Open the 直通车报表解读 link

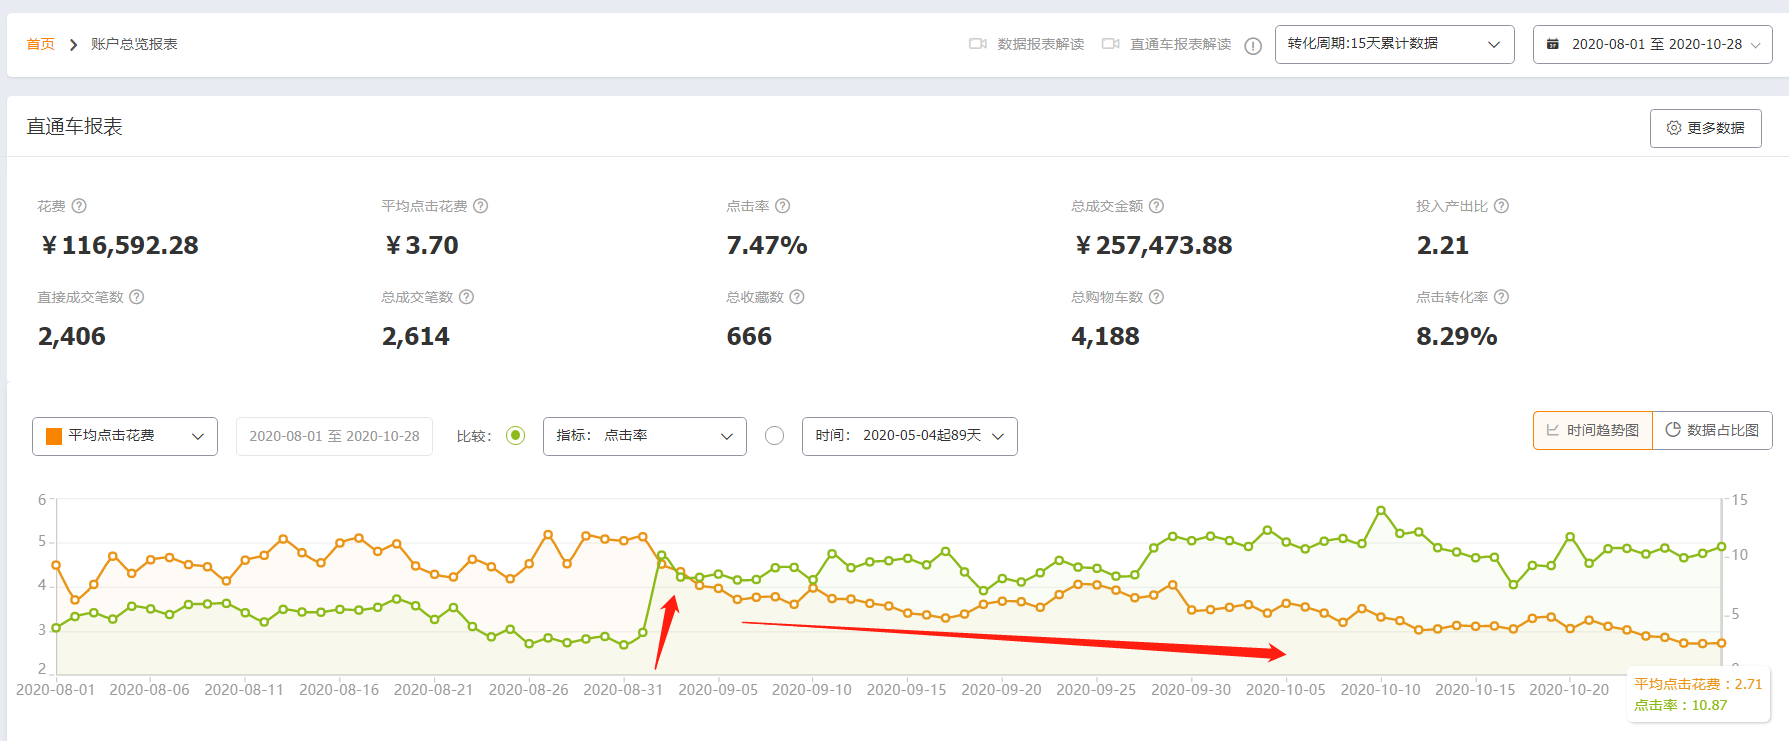pos(1181,44)
